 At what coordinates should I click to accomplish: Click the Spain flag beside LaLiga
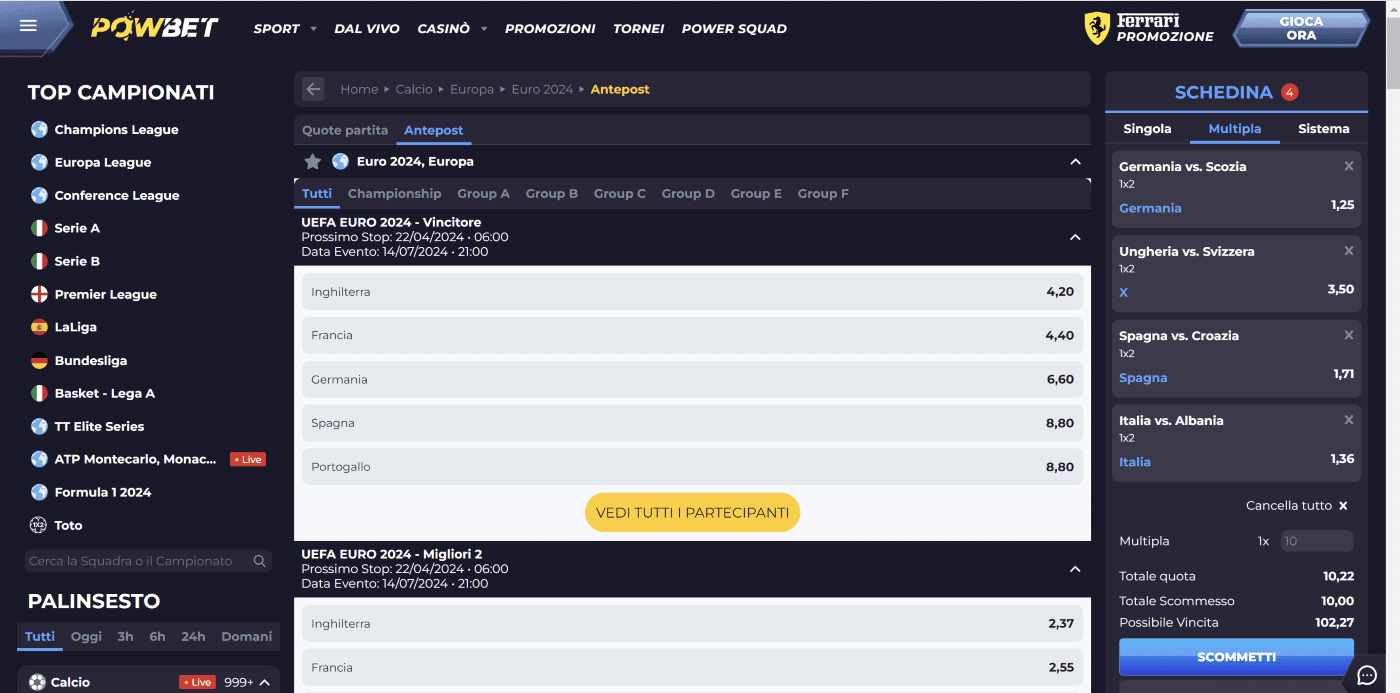(39, 327)
